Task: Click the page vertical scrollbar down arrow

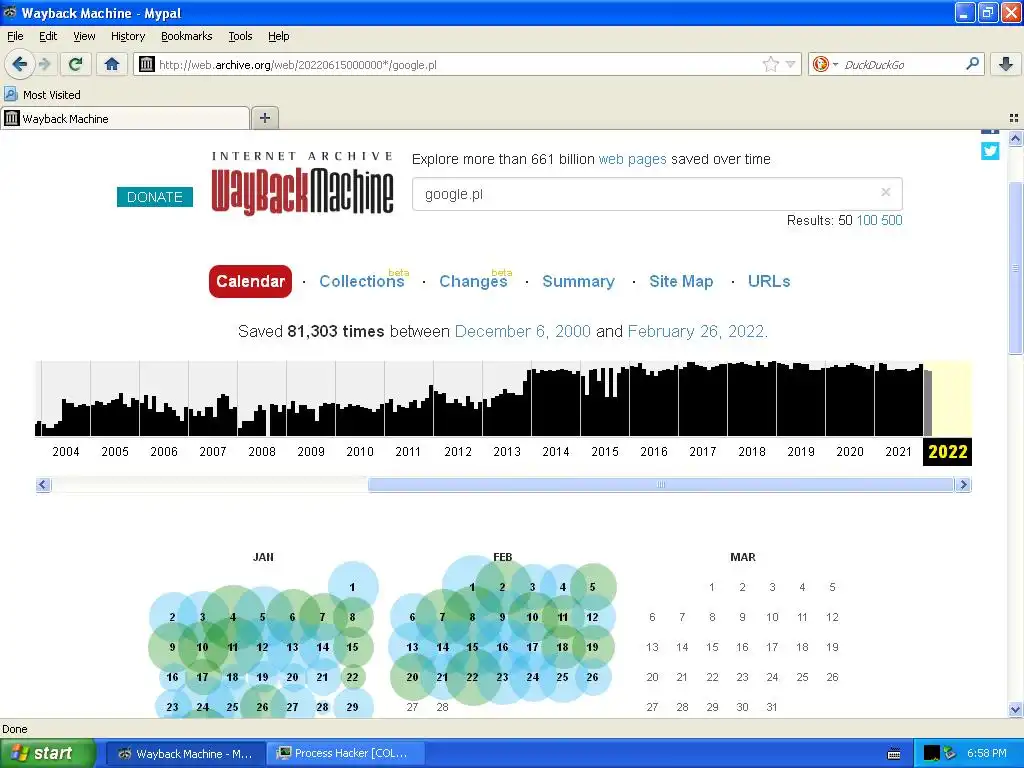Action: [1015, 709]
